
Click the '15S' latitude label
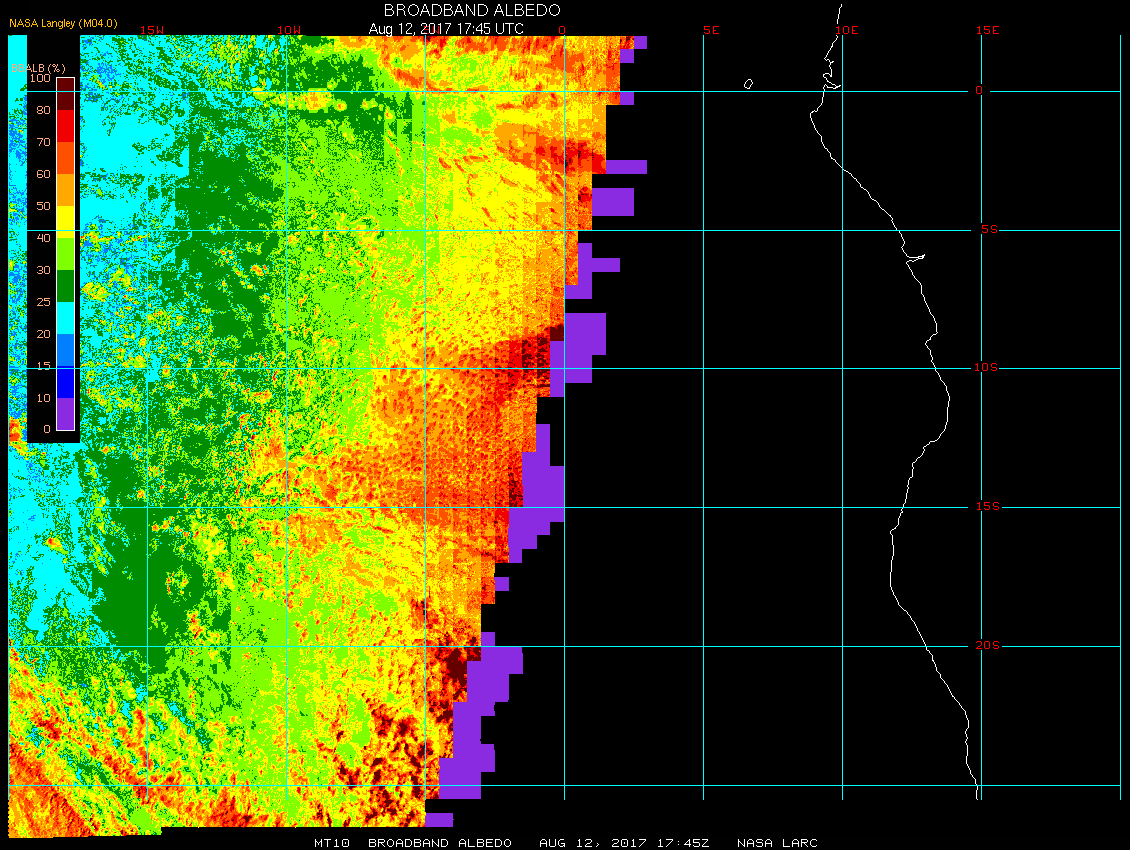pos(988,507)
